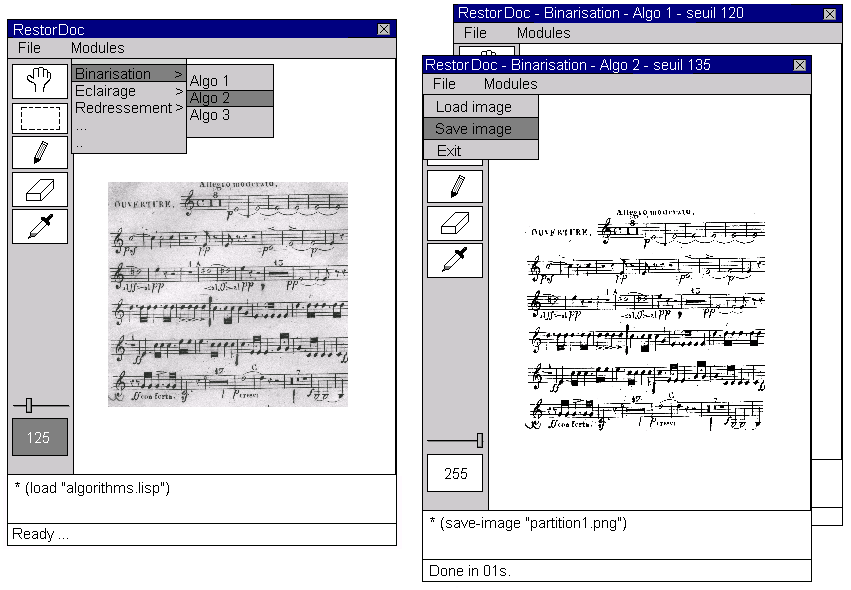Expand the Binarisation submenu
Viewport: 851px width, 590px height.
tap(129, 74)
